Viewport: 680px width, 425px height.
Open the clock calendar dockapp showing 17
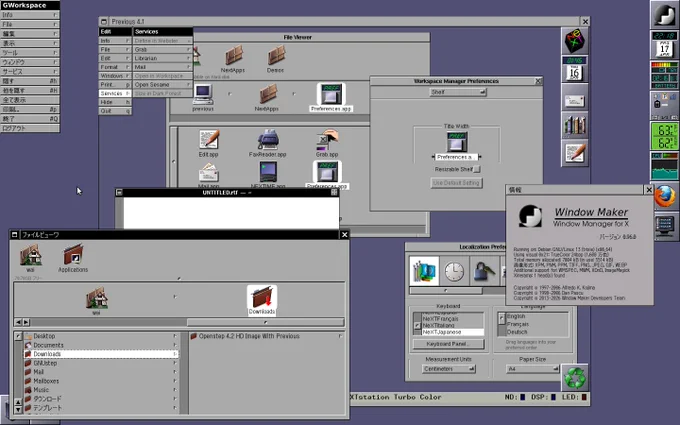tap(664, 44)
